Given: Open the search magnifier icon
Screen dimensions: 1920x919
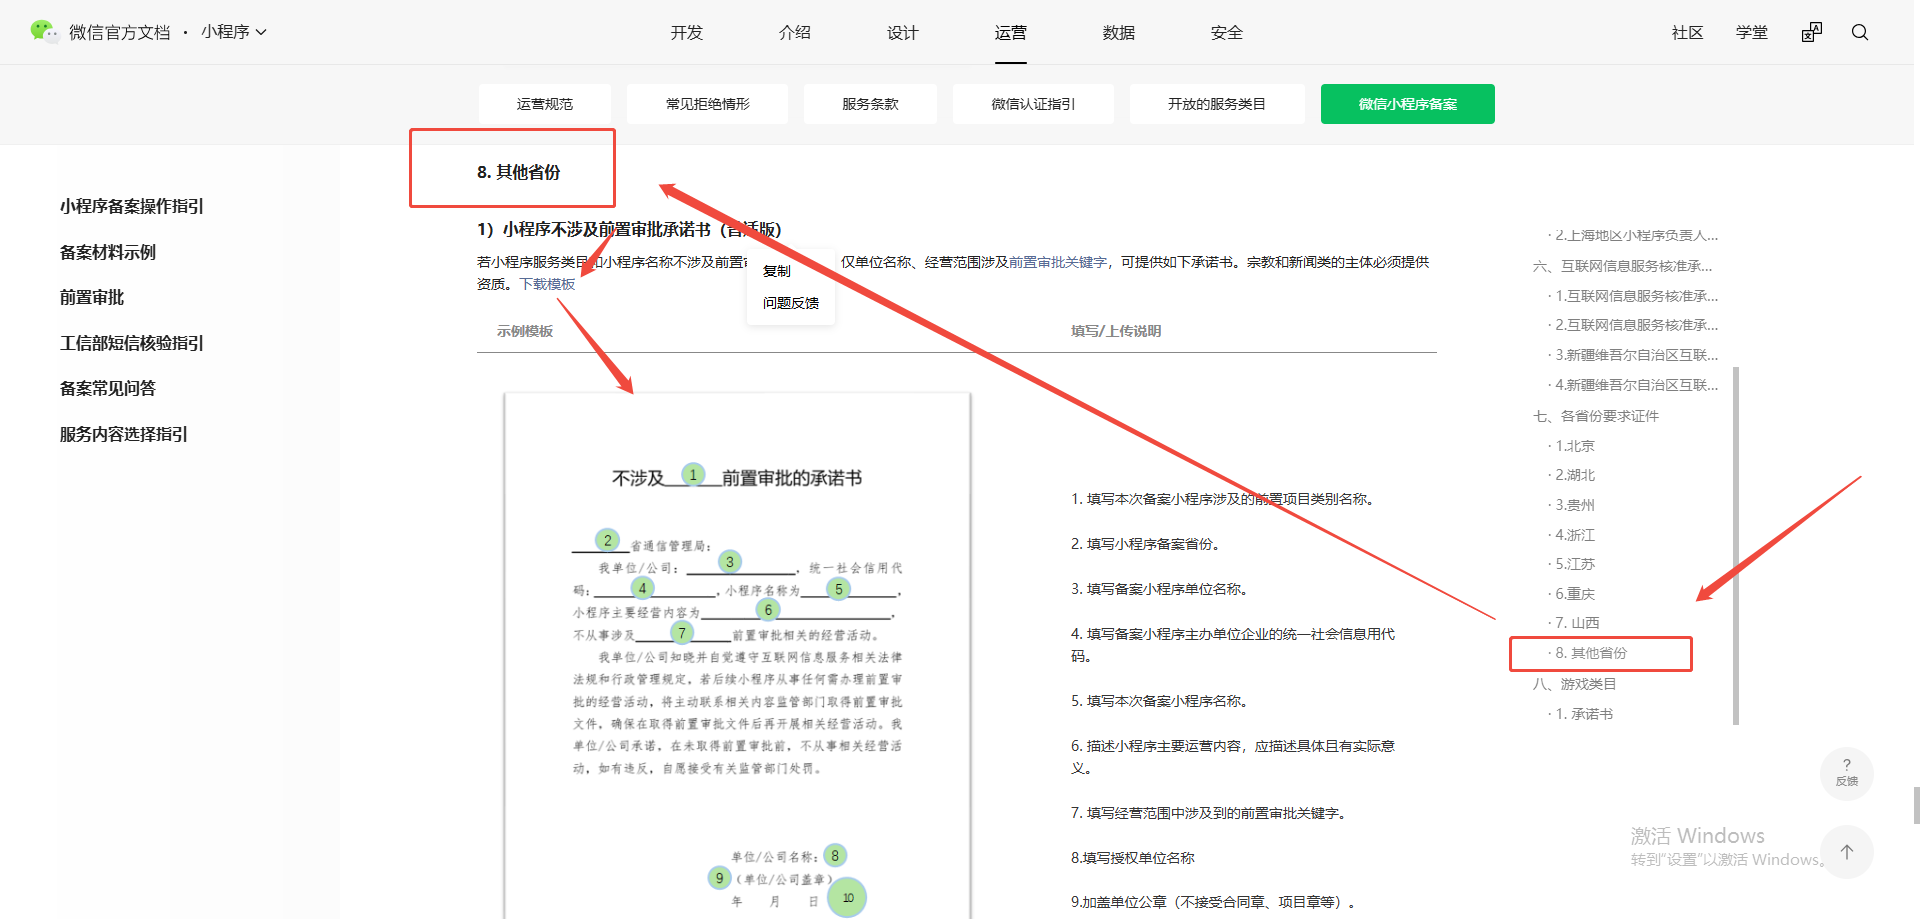Looking at the screenshot, I should click(1859, 32).
